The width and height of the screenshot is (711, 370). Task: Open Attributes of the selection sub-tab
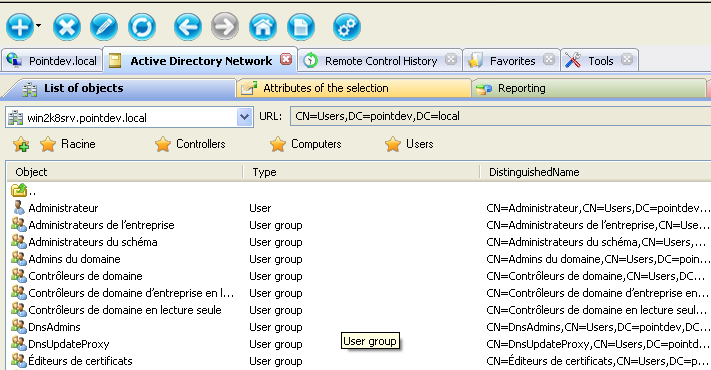pos(354,88)
